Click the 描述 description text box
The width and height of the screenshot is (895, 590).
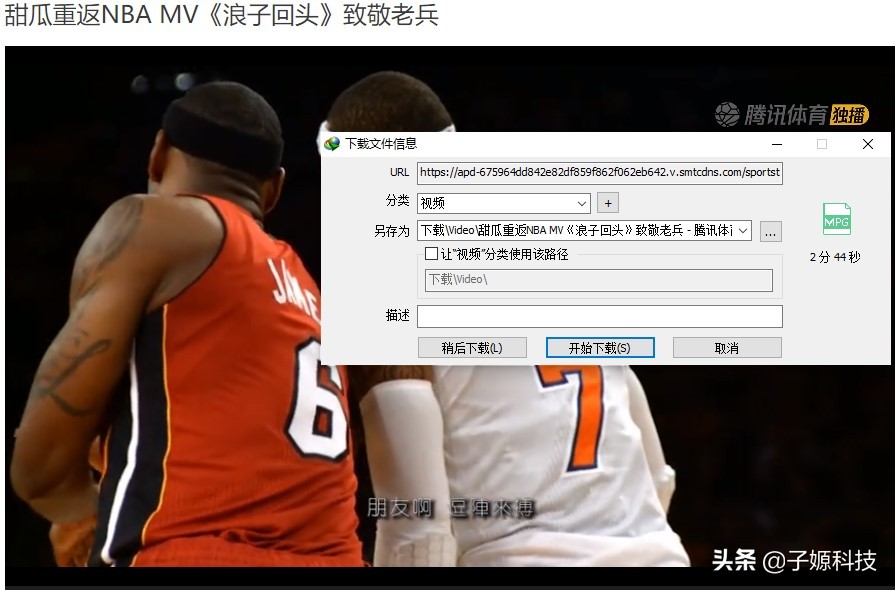(x=600, y=316)
